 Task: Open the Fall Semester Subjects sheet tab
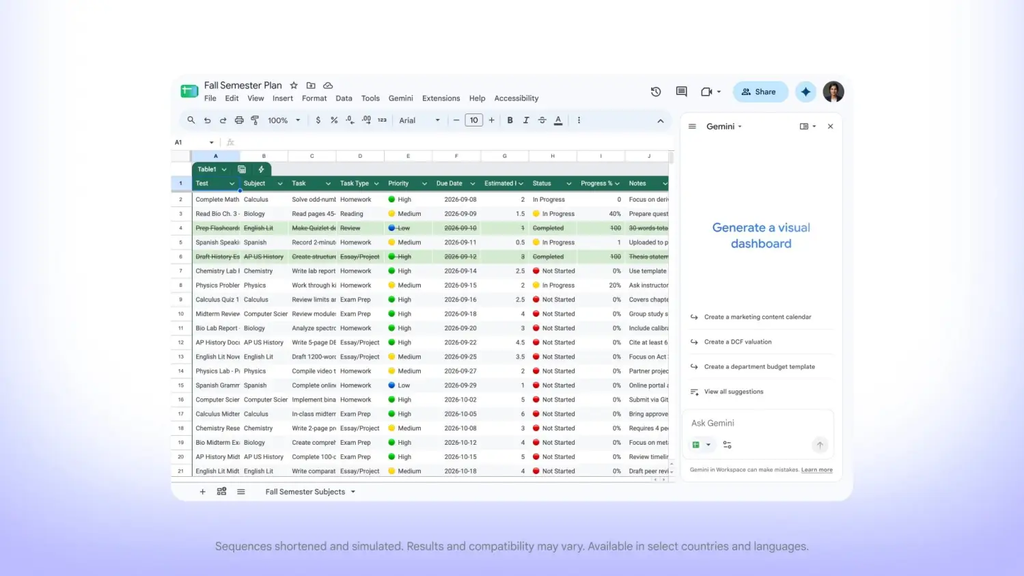pyautogui.click(x=310, y=492)
